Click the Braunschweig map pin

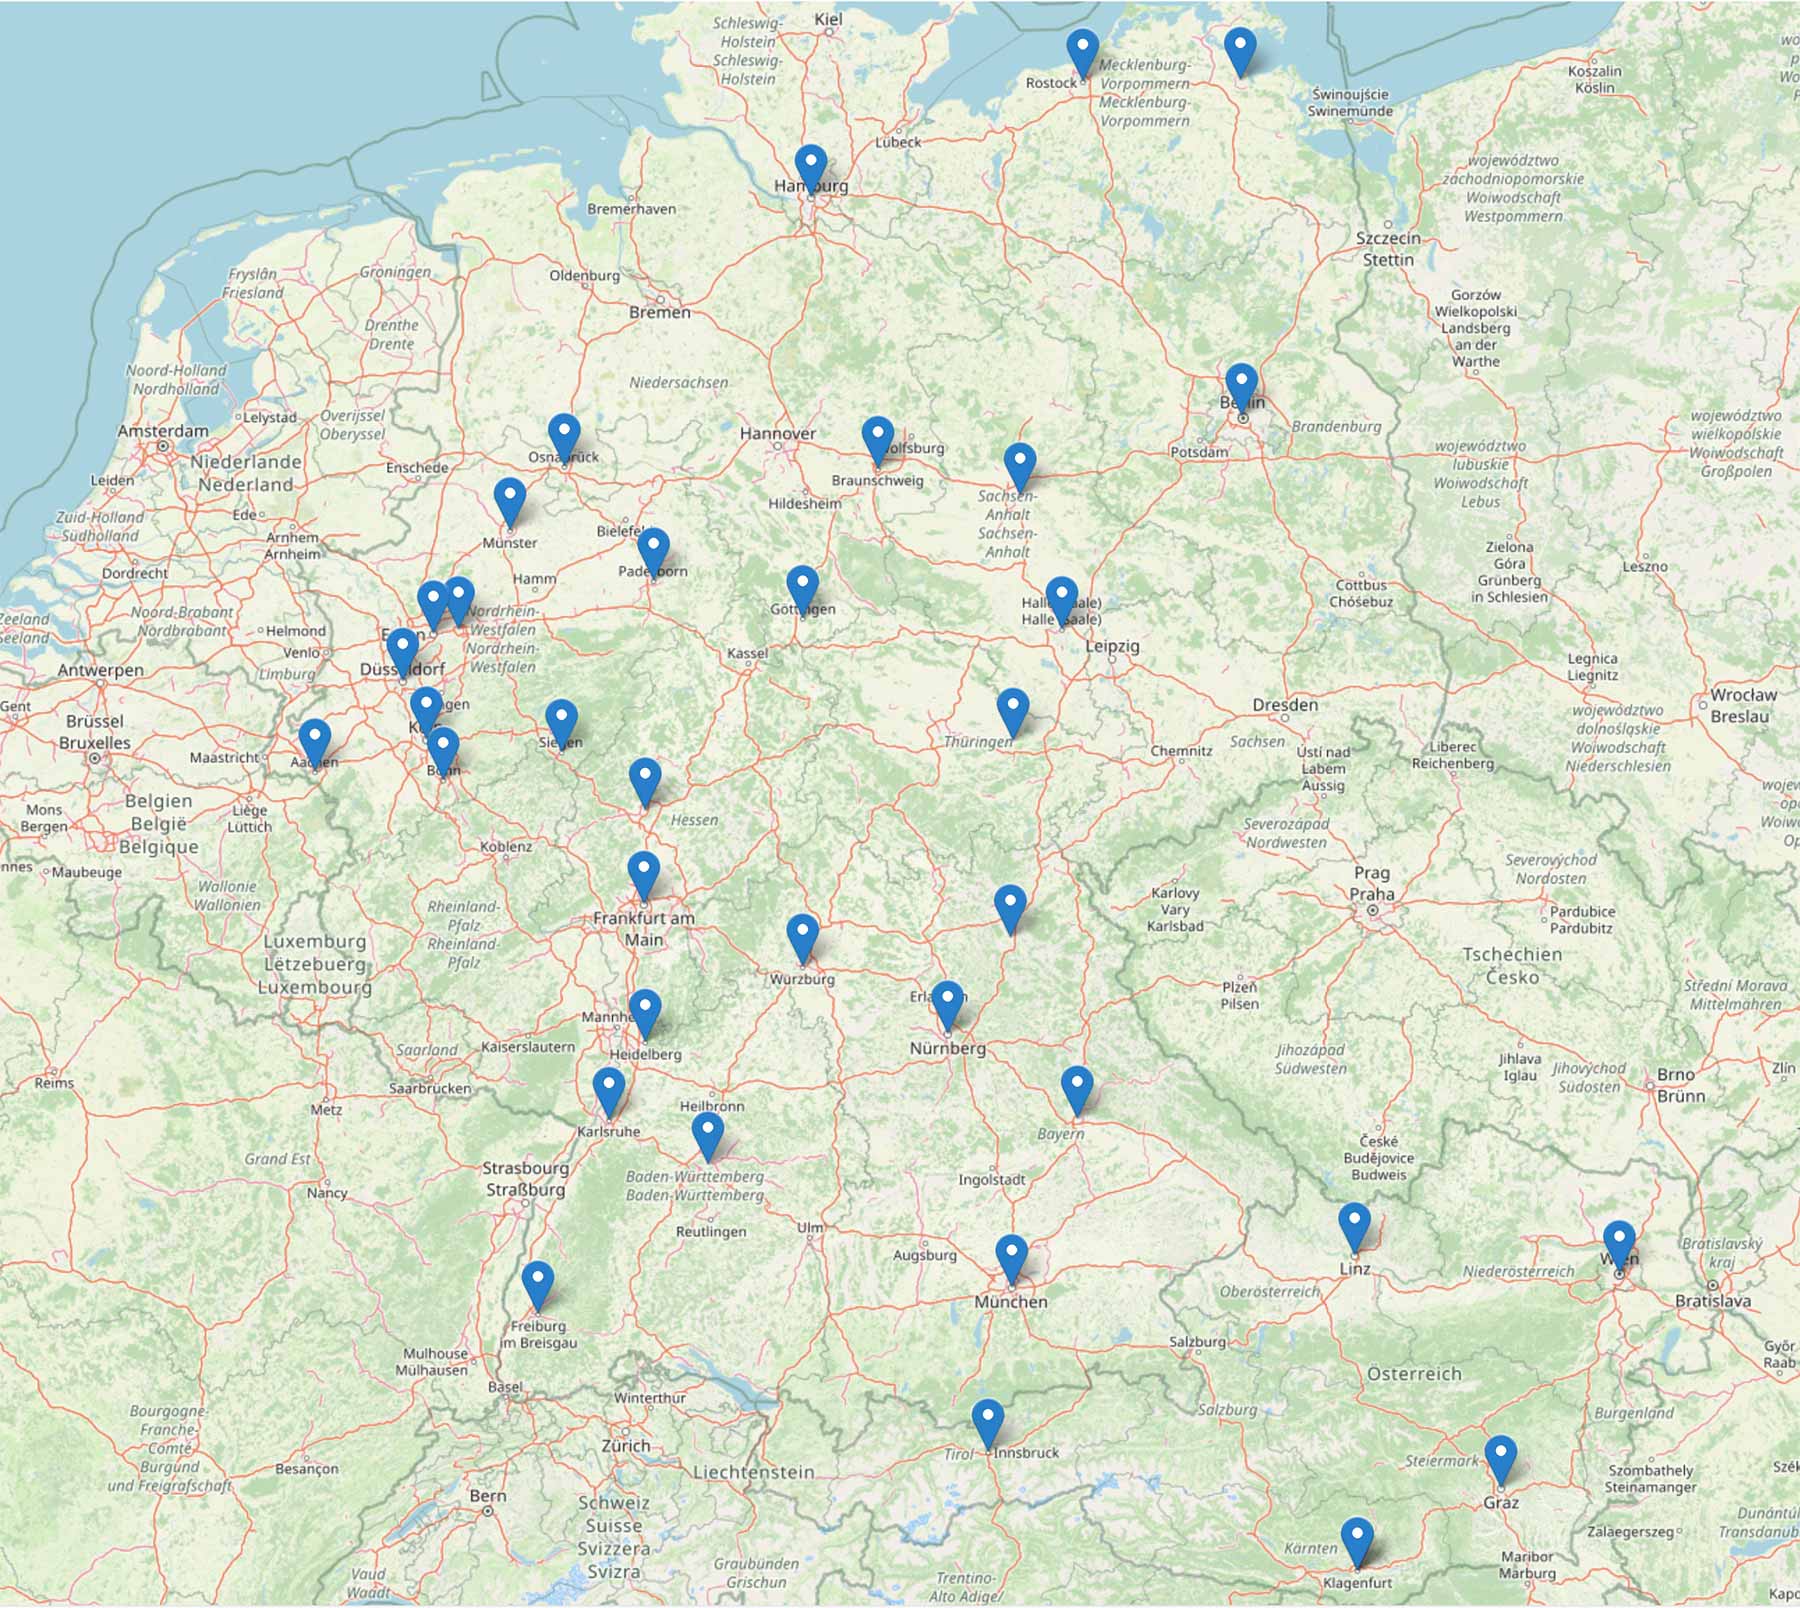[877, 440]
